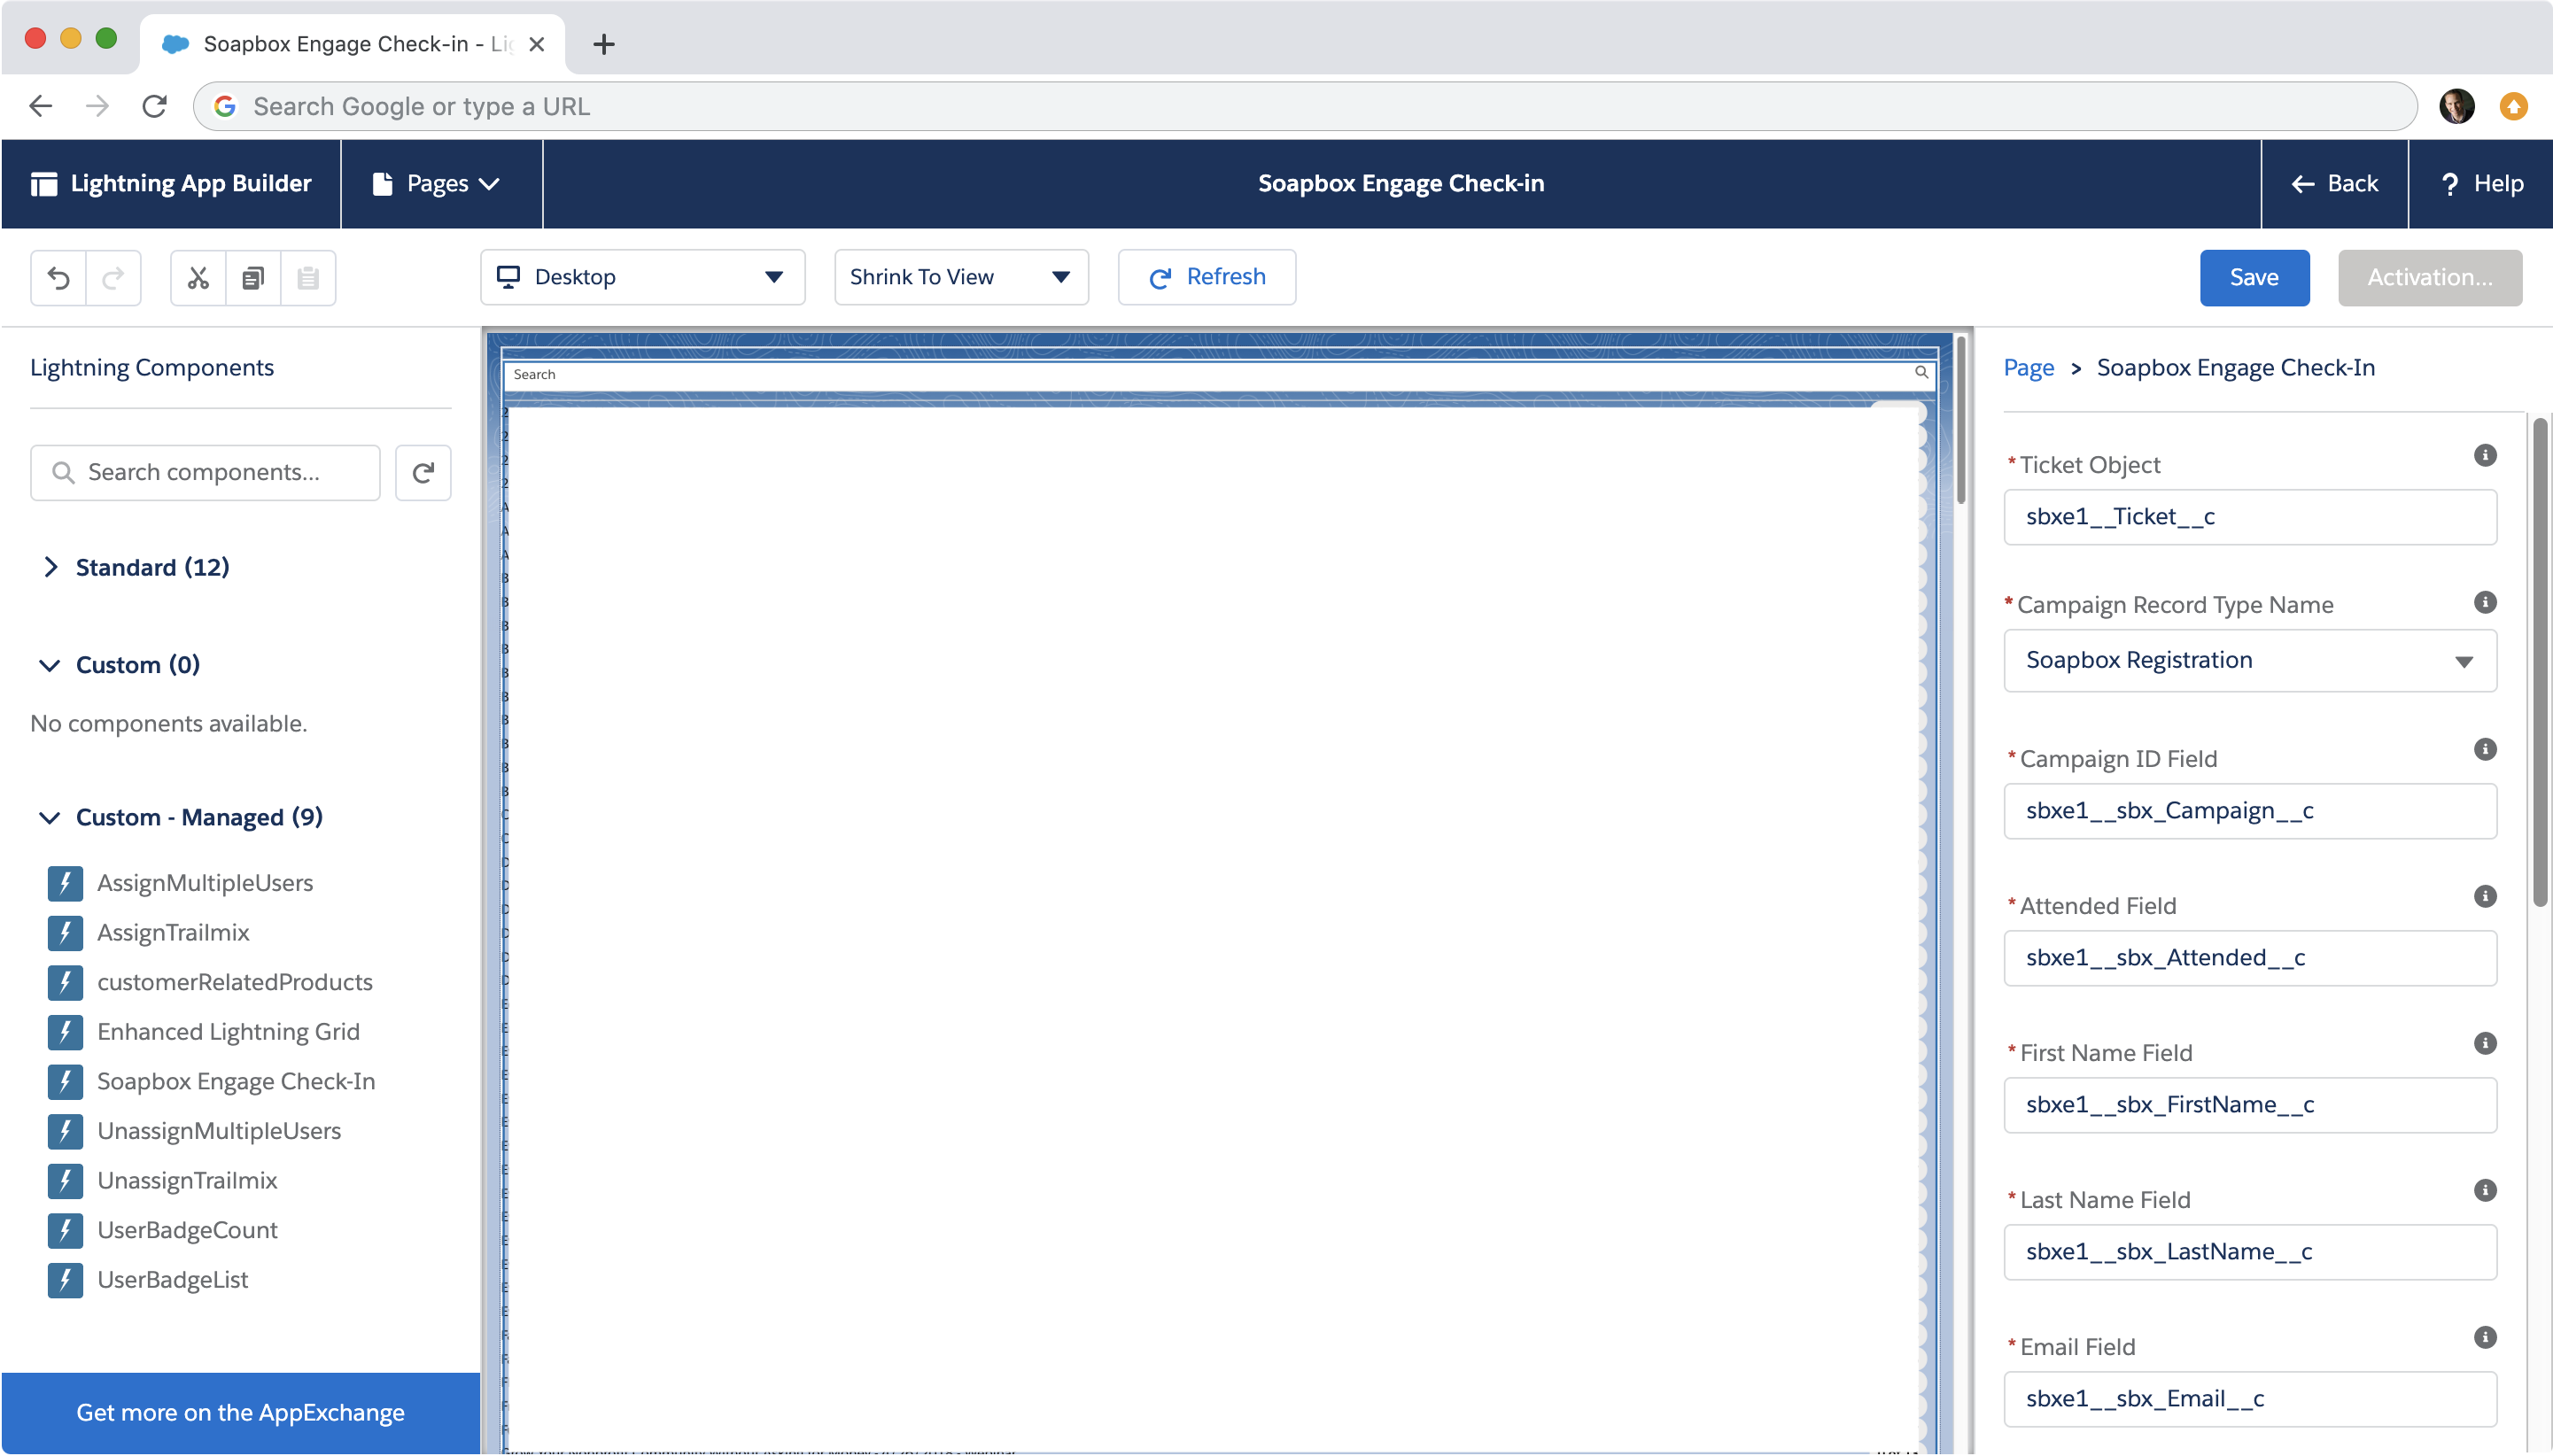
Task: Click the UnassignMultipleUsers lightning icon
Action: 65,1130
